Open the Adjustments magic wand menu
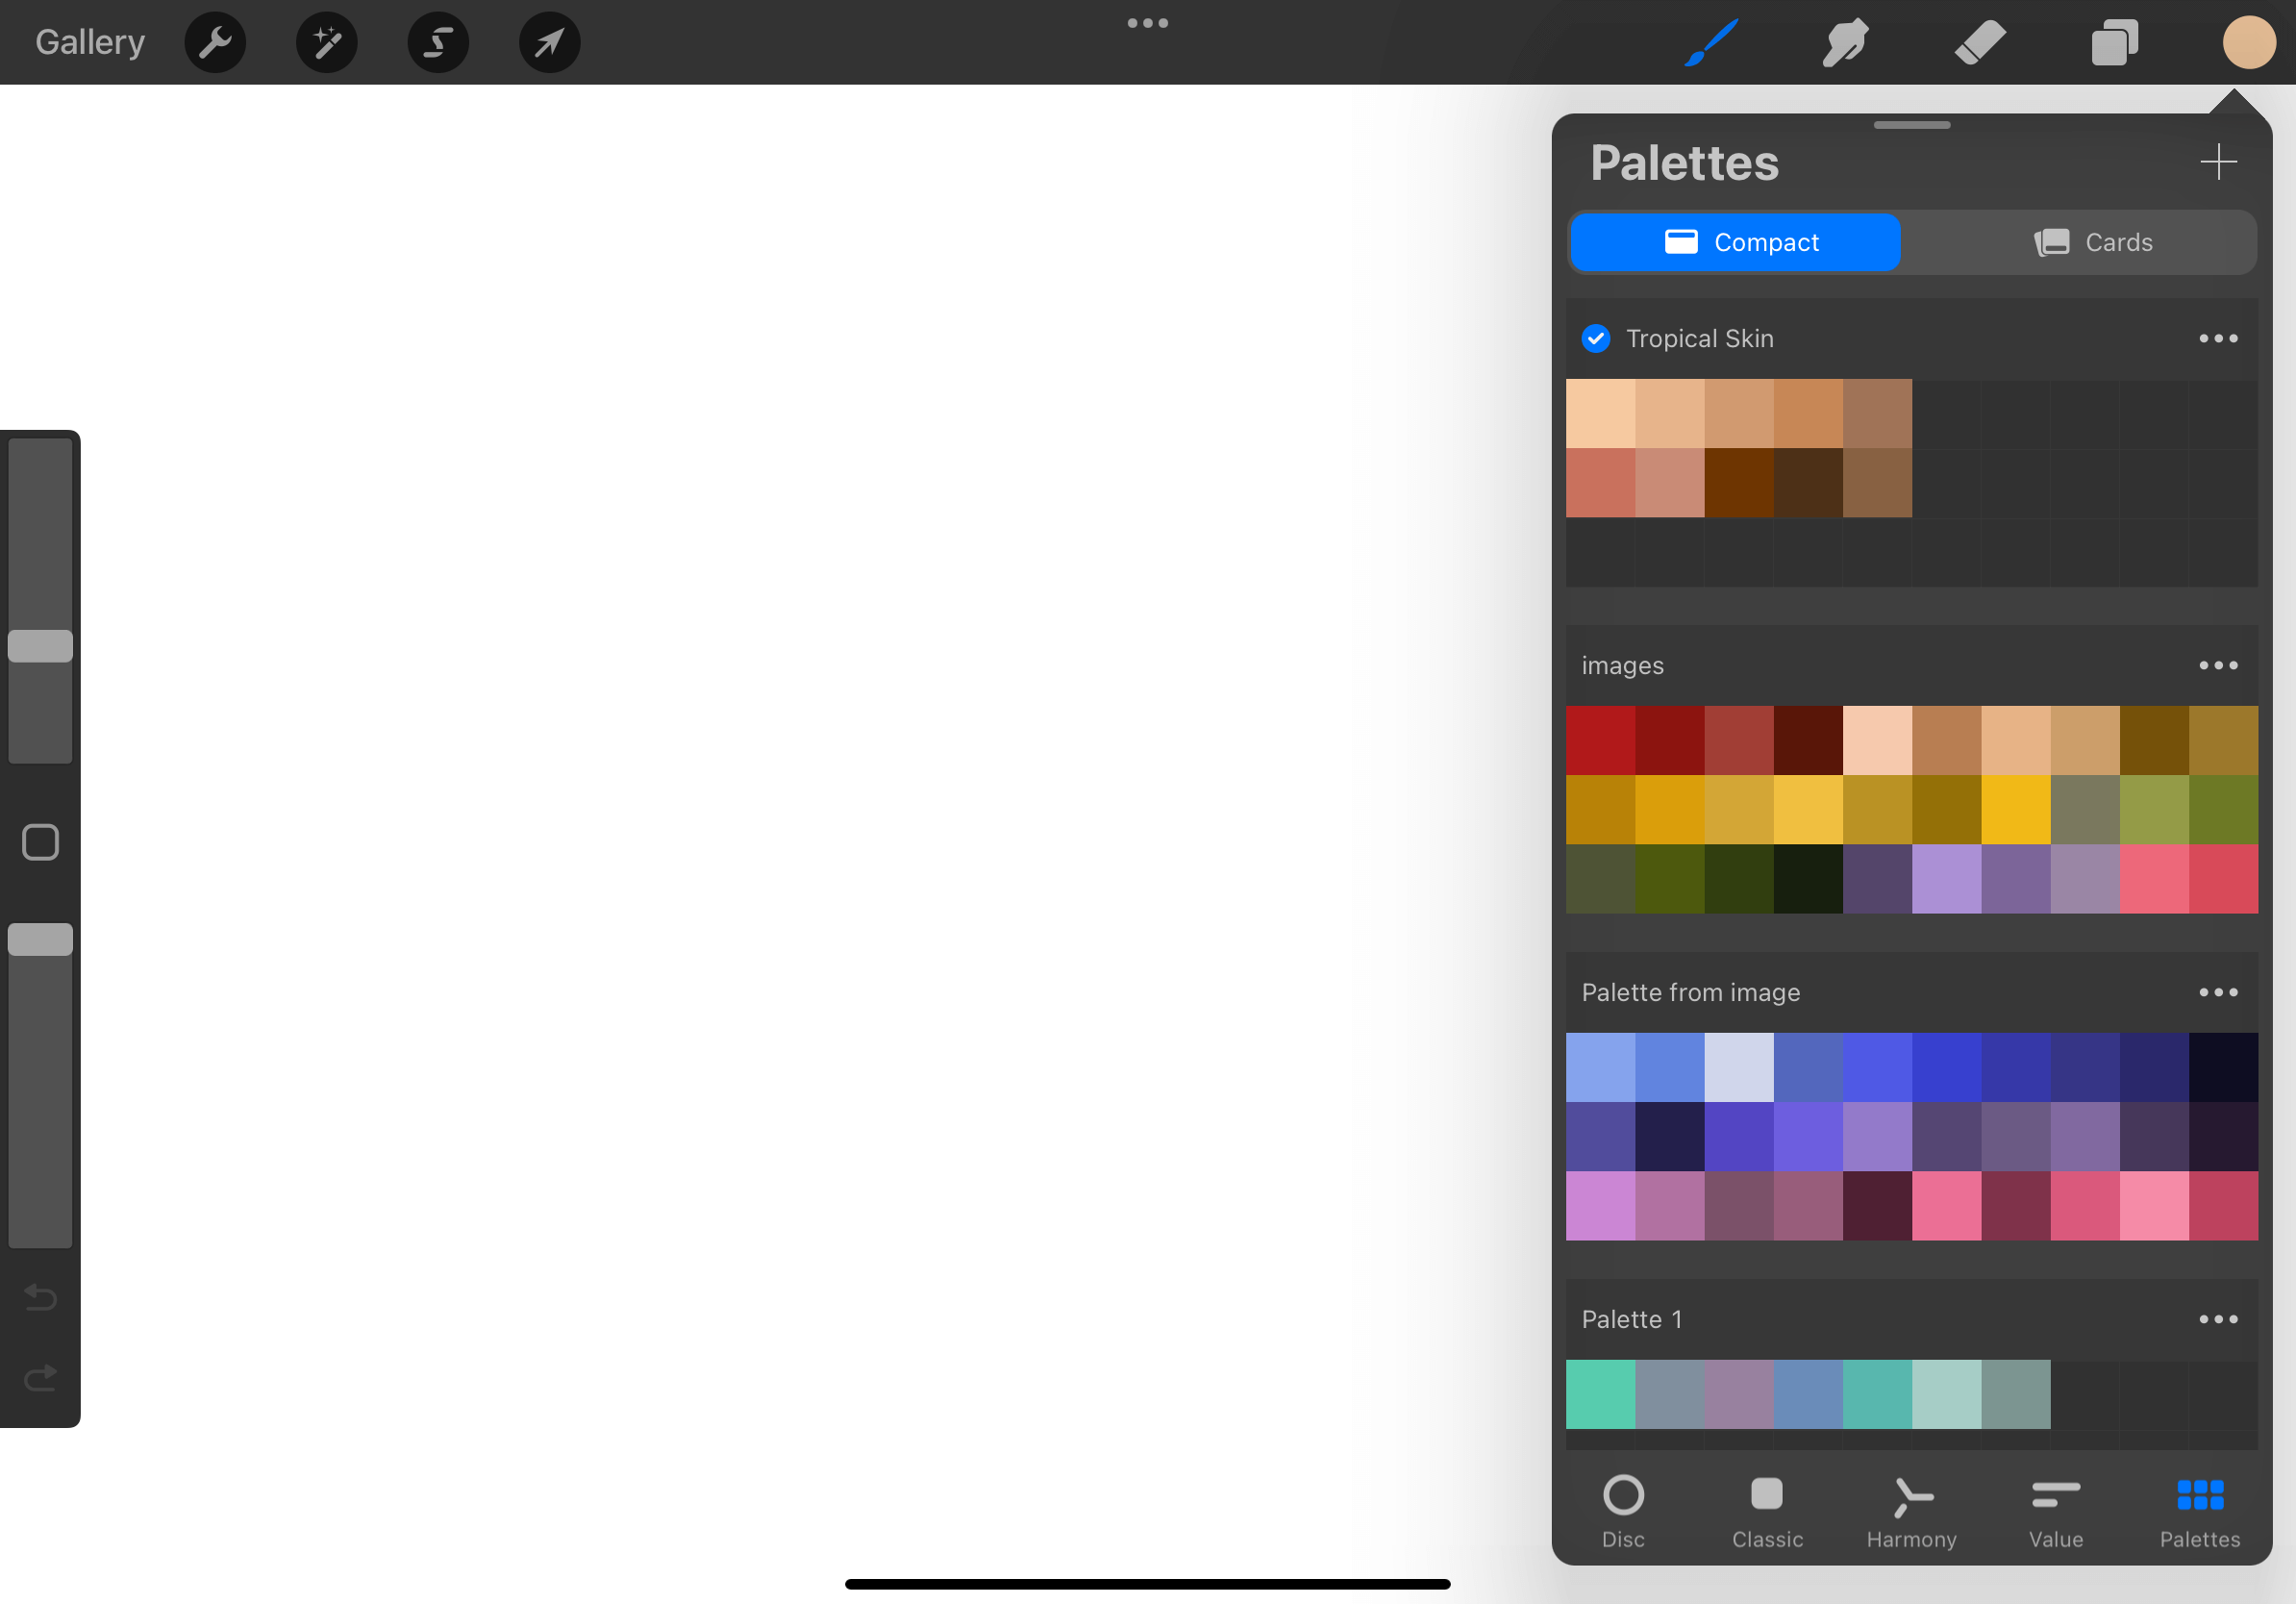This screenshot has height=1604, width=2296. click(x=327, y=43)
